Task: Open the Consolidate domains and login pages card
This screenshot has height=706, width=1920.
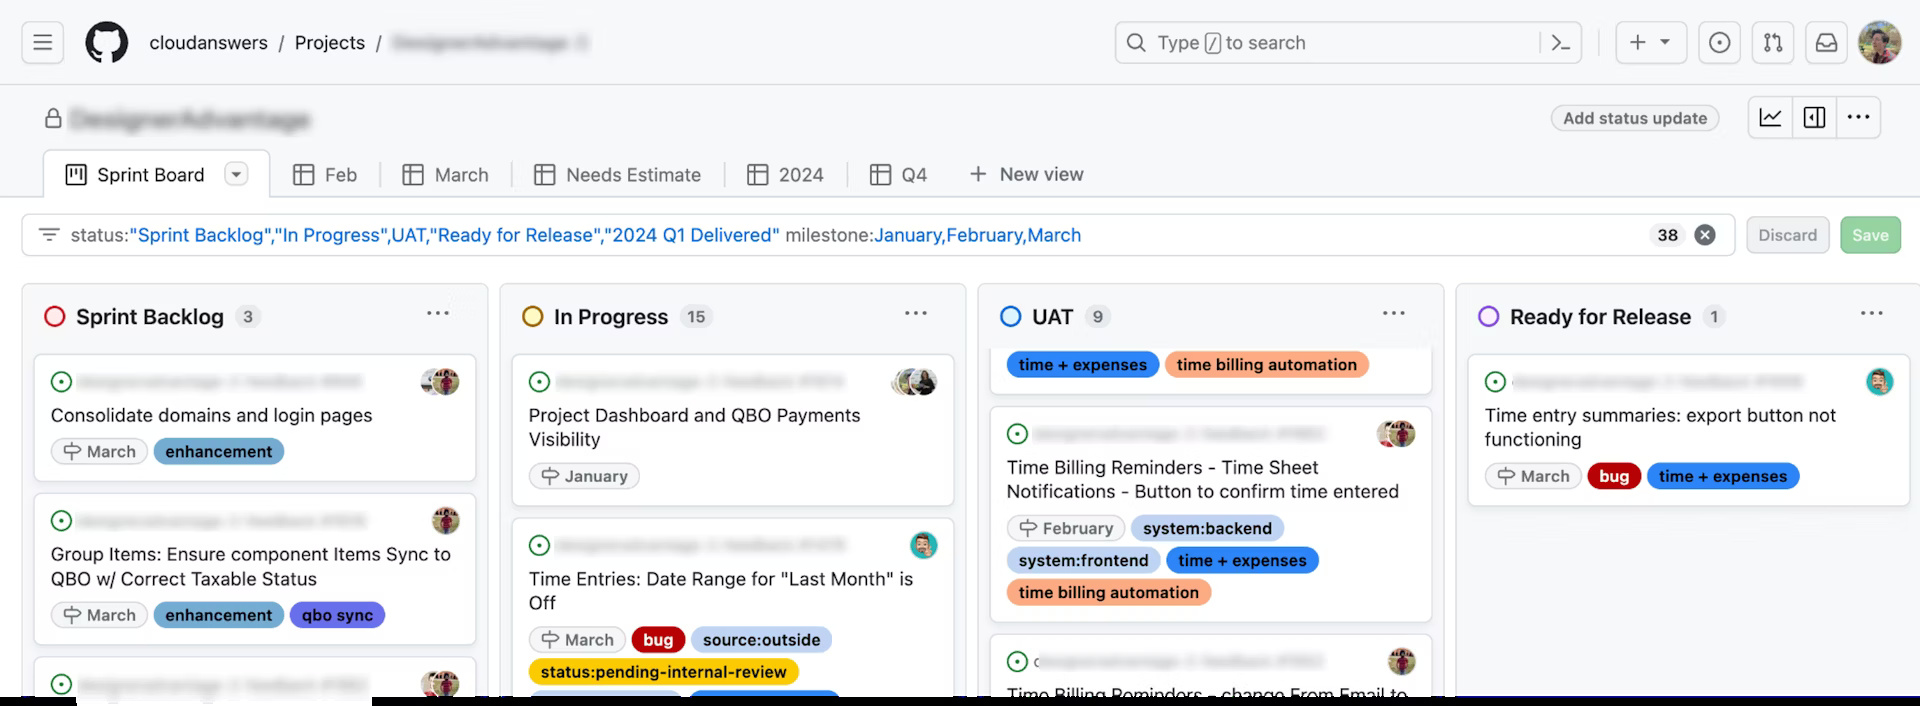Action: pyautogui.click(x=211, y=415)
